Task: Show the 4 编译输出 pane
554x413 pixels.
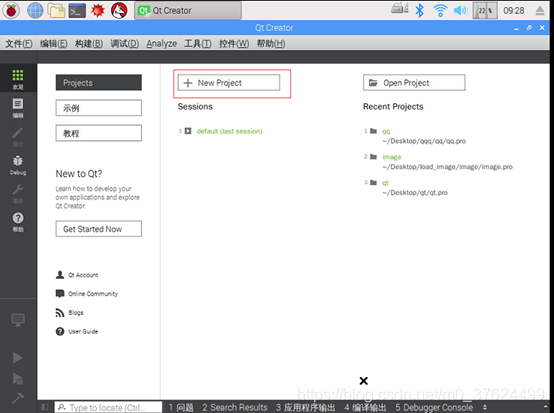Action: pos(365,407)
